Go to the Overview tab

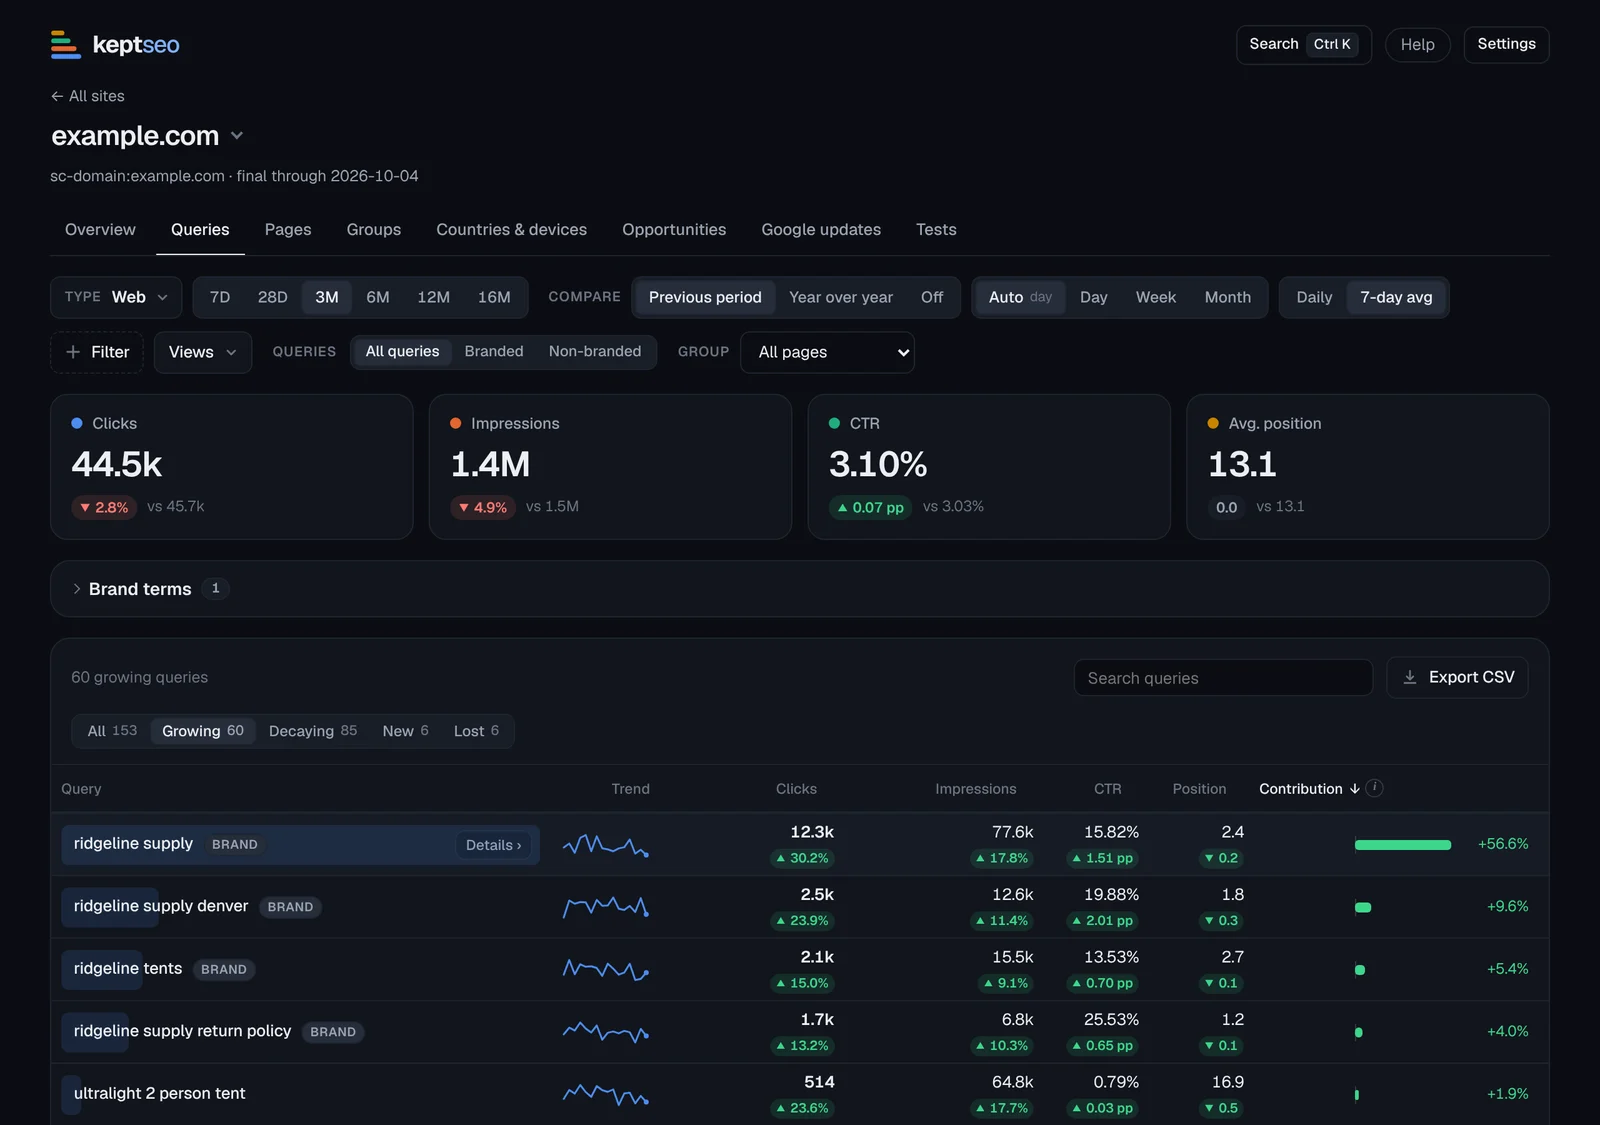coord(100,230)
